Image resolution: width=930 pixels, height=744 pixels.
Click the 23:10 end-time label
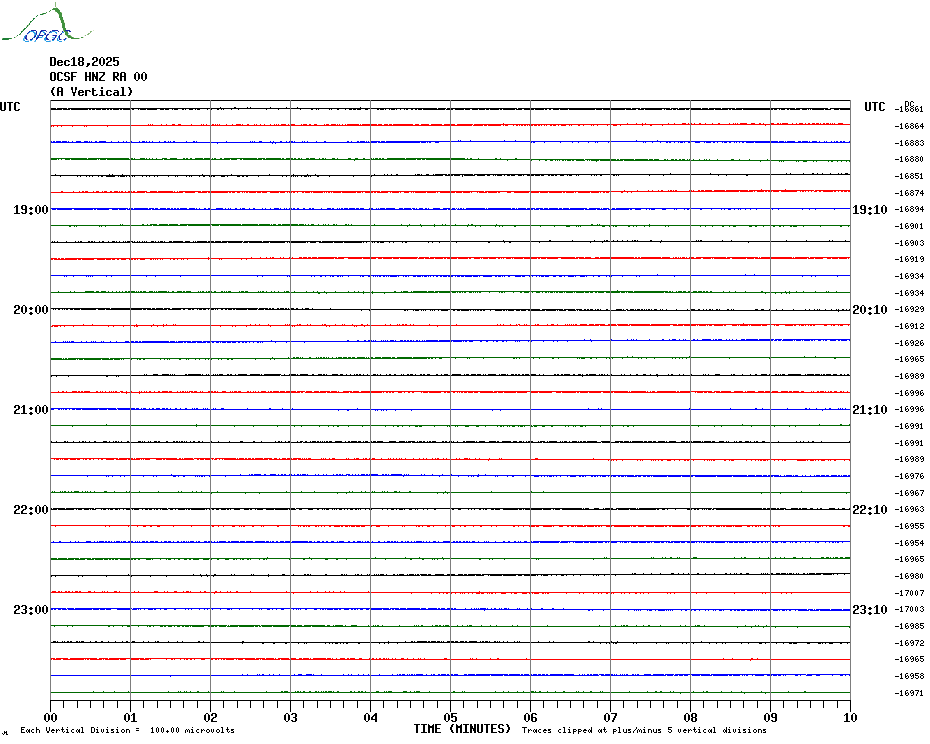[870, 610]
